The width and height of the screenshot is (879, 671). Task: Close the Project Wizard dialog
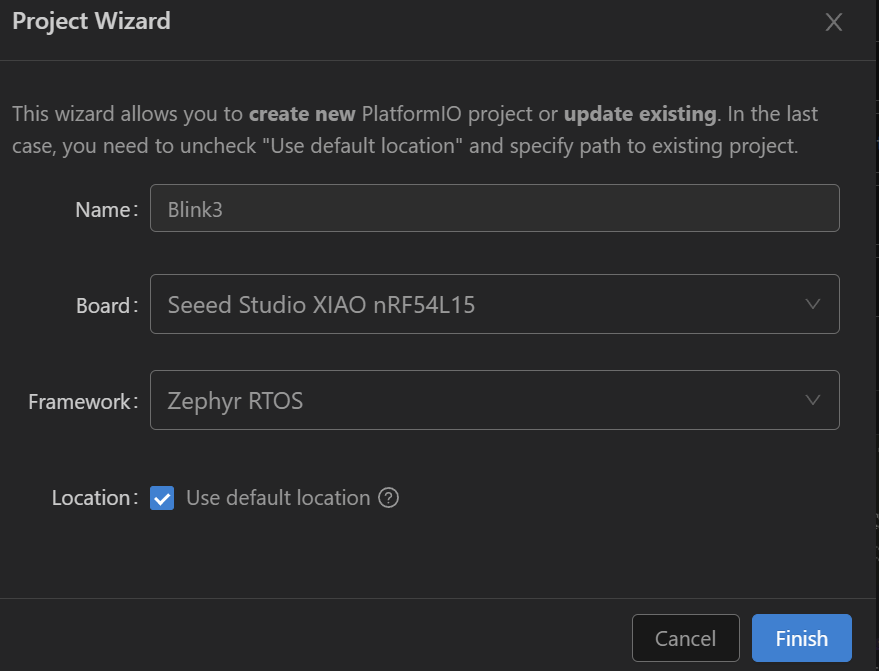(834, 22)
